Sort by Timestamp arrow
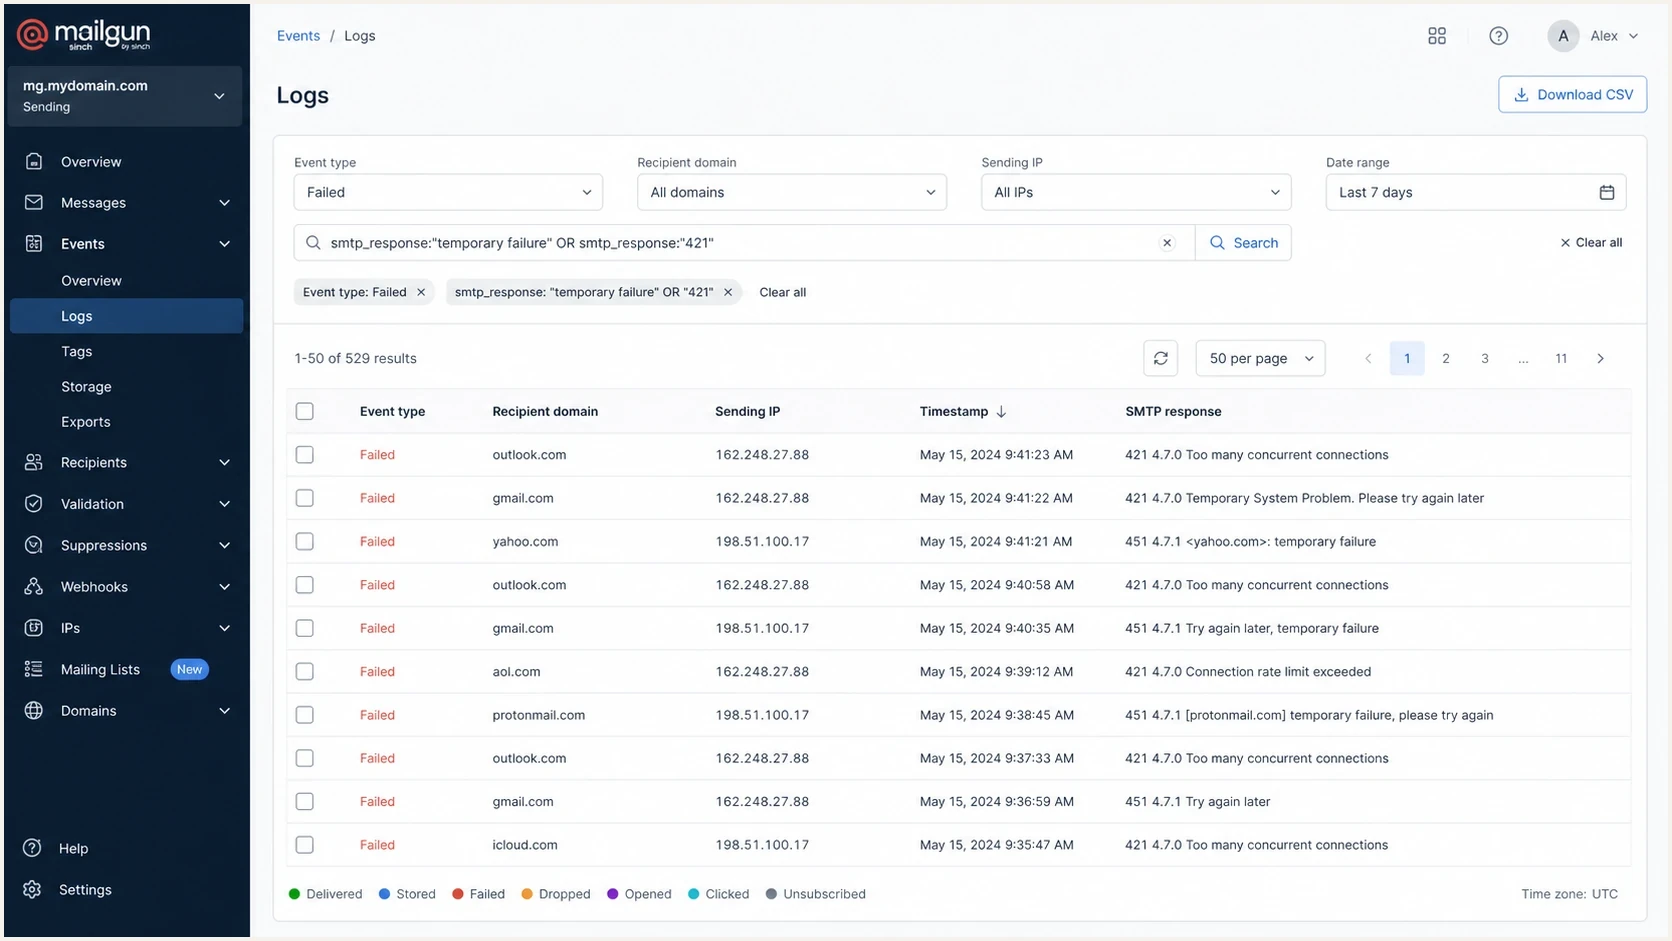The image size is (1672, 941). click(1001, 411)
